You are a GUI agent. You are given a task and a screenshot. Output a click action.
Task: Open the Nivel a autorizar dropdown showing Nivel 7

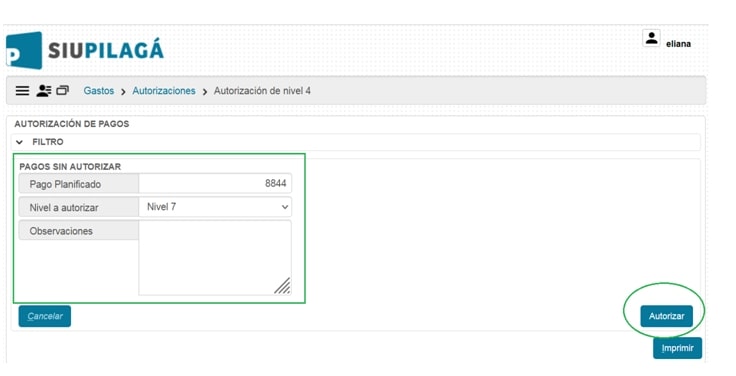point(215,207)
